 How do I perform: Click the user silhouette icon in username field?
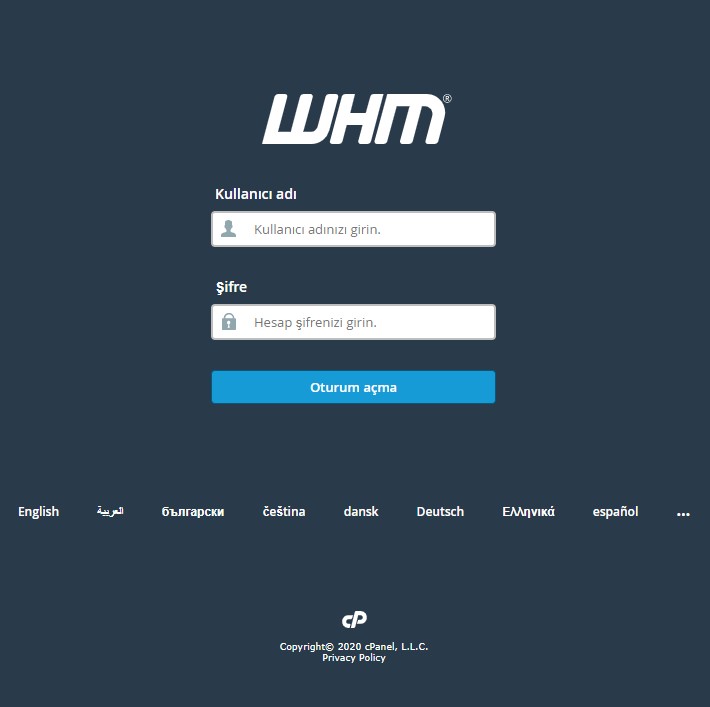[228, 229]
